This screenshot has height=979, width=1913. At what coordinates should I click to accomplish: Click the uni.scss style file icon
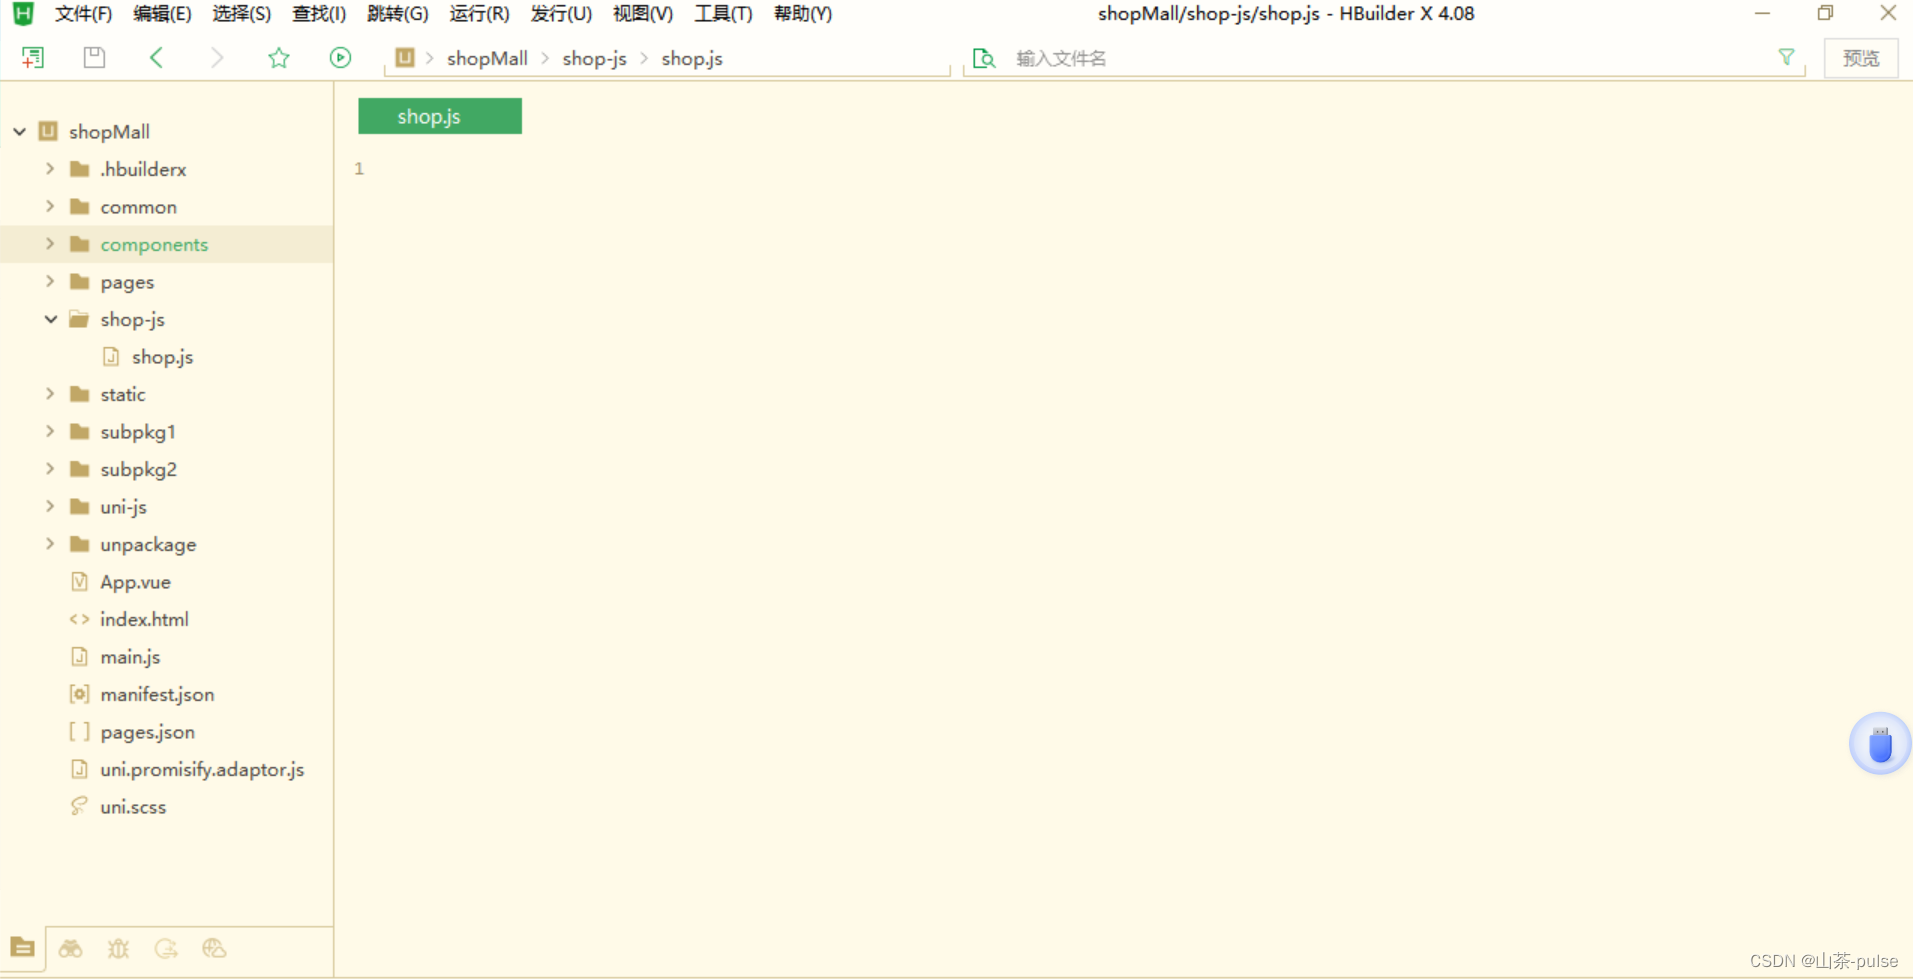coord(80,806)
